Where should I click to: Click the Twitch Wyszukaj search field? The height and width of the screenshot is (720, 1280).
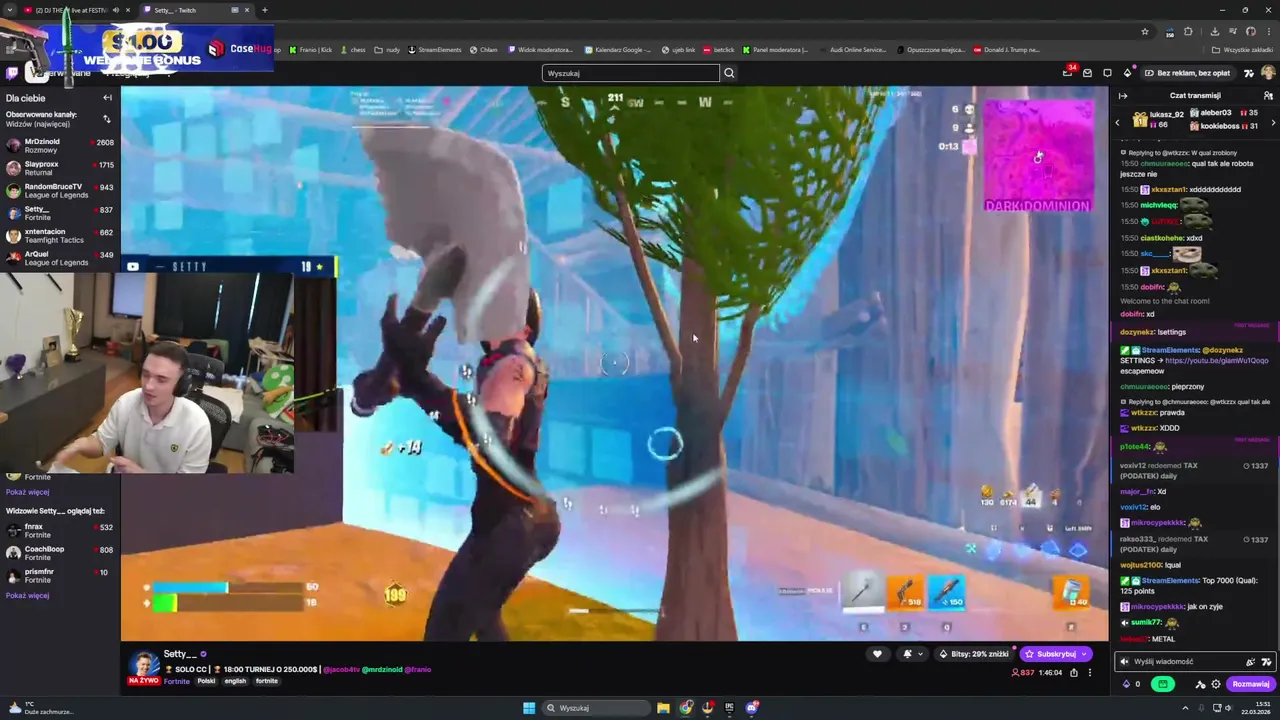pyautogui.click(x=631, y=73)
